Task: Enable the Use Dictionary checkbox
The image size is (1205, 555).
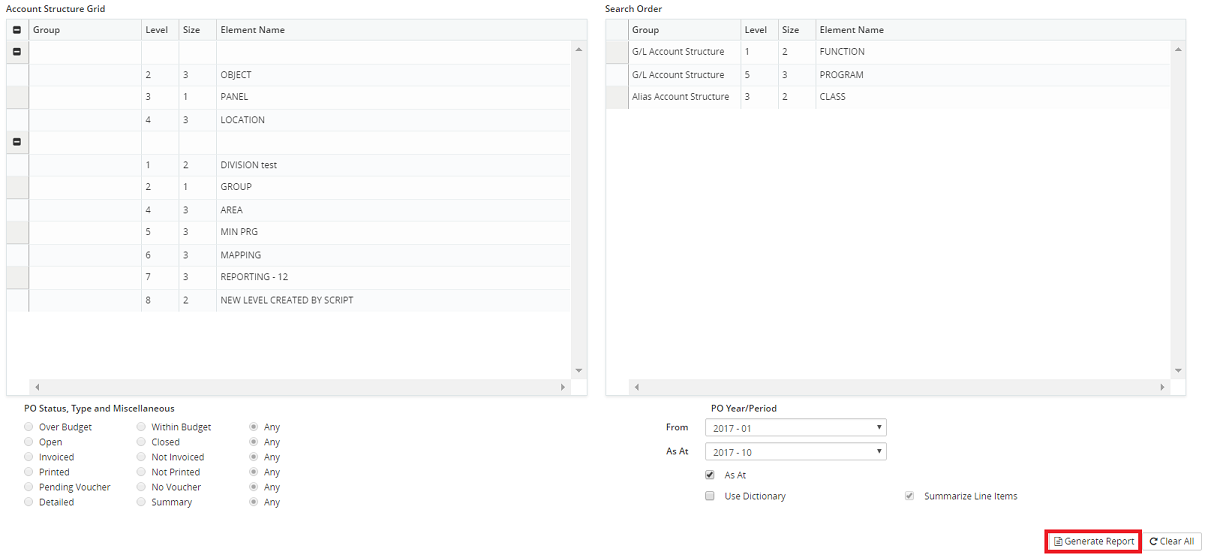Action: 710,496
